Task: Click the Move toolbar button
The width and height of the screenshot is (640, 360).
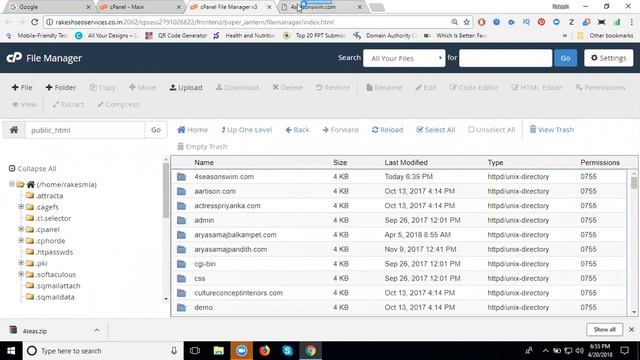Action: coord(142,87)
